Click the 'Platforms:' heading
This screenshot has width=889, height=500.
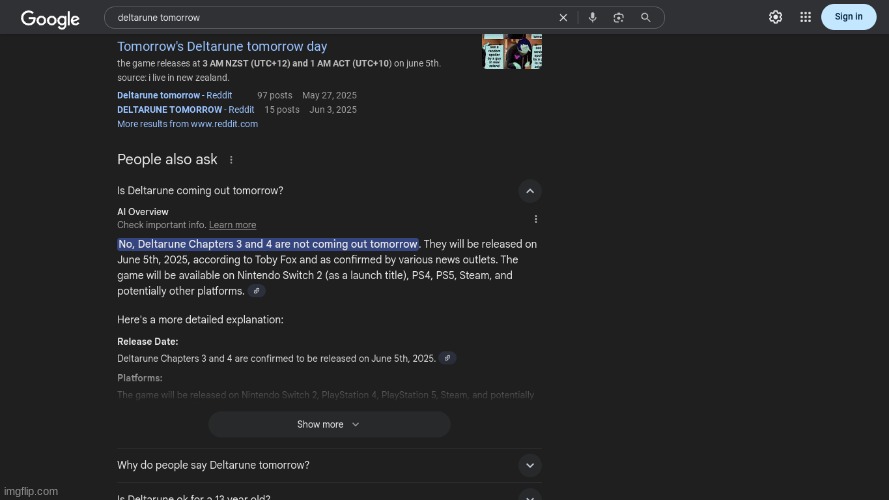139,378
